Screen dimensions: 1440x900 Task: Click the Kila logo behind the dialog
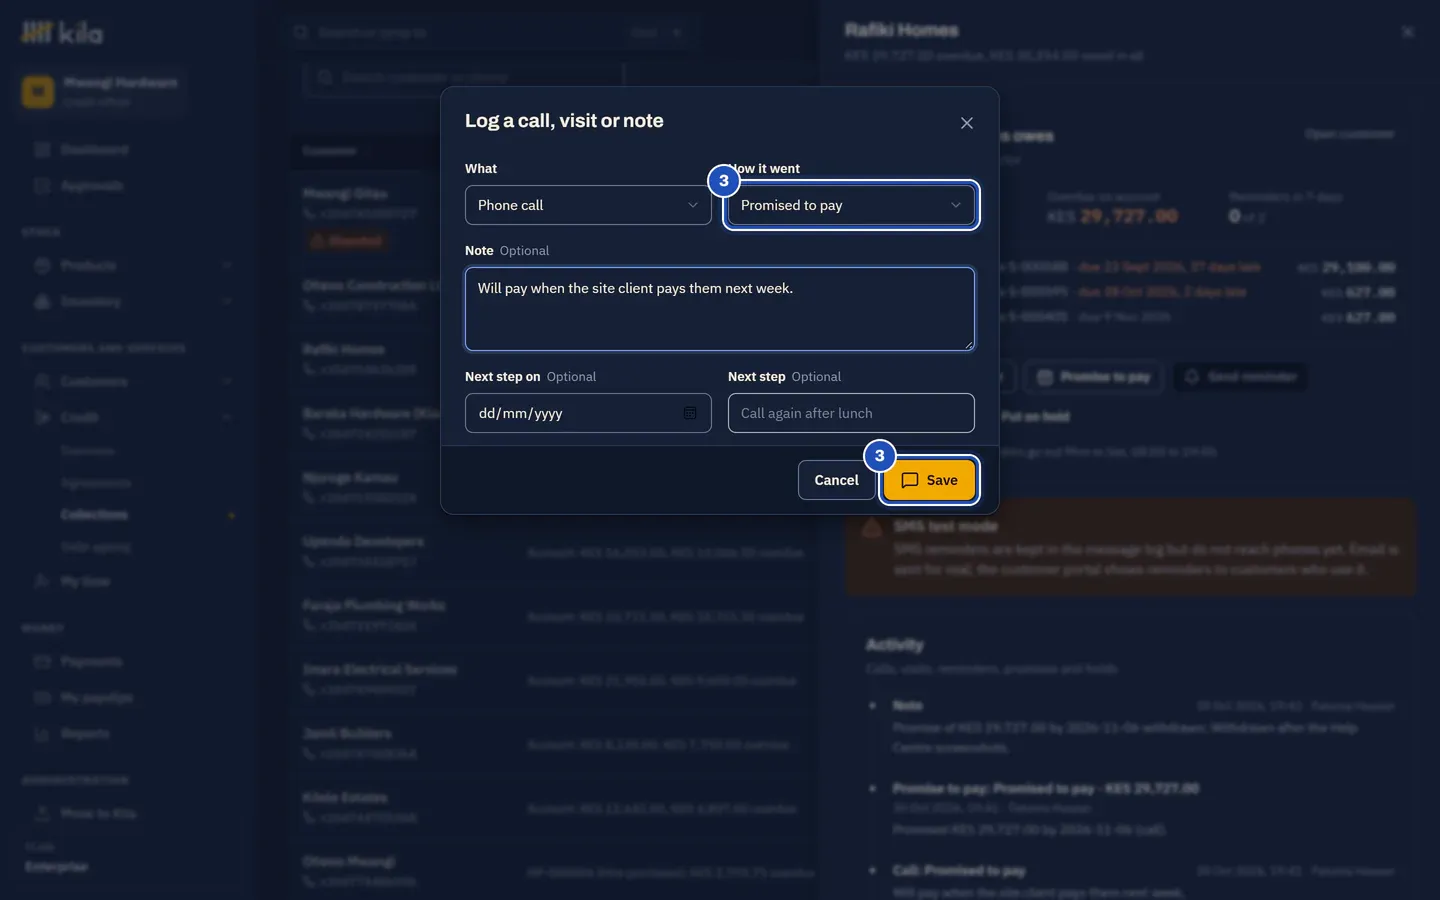click(62, 33)
